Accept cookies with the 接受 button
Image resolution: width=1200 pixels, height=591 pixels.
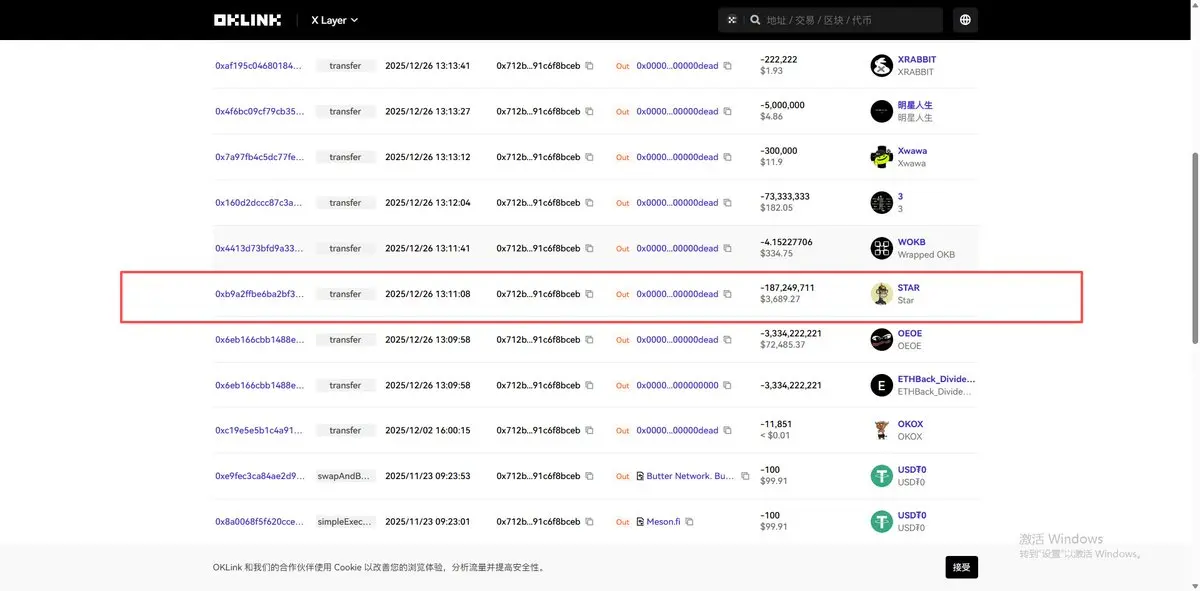tap(961, 567)
